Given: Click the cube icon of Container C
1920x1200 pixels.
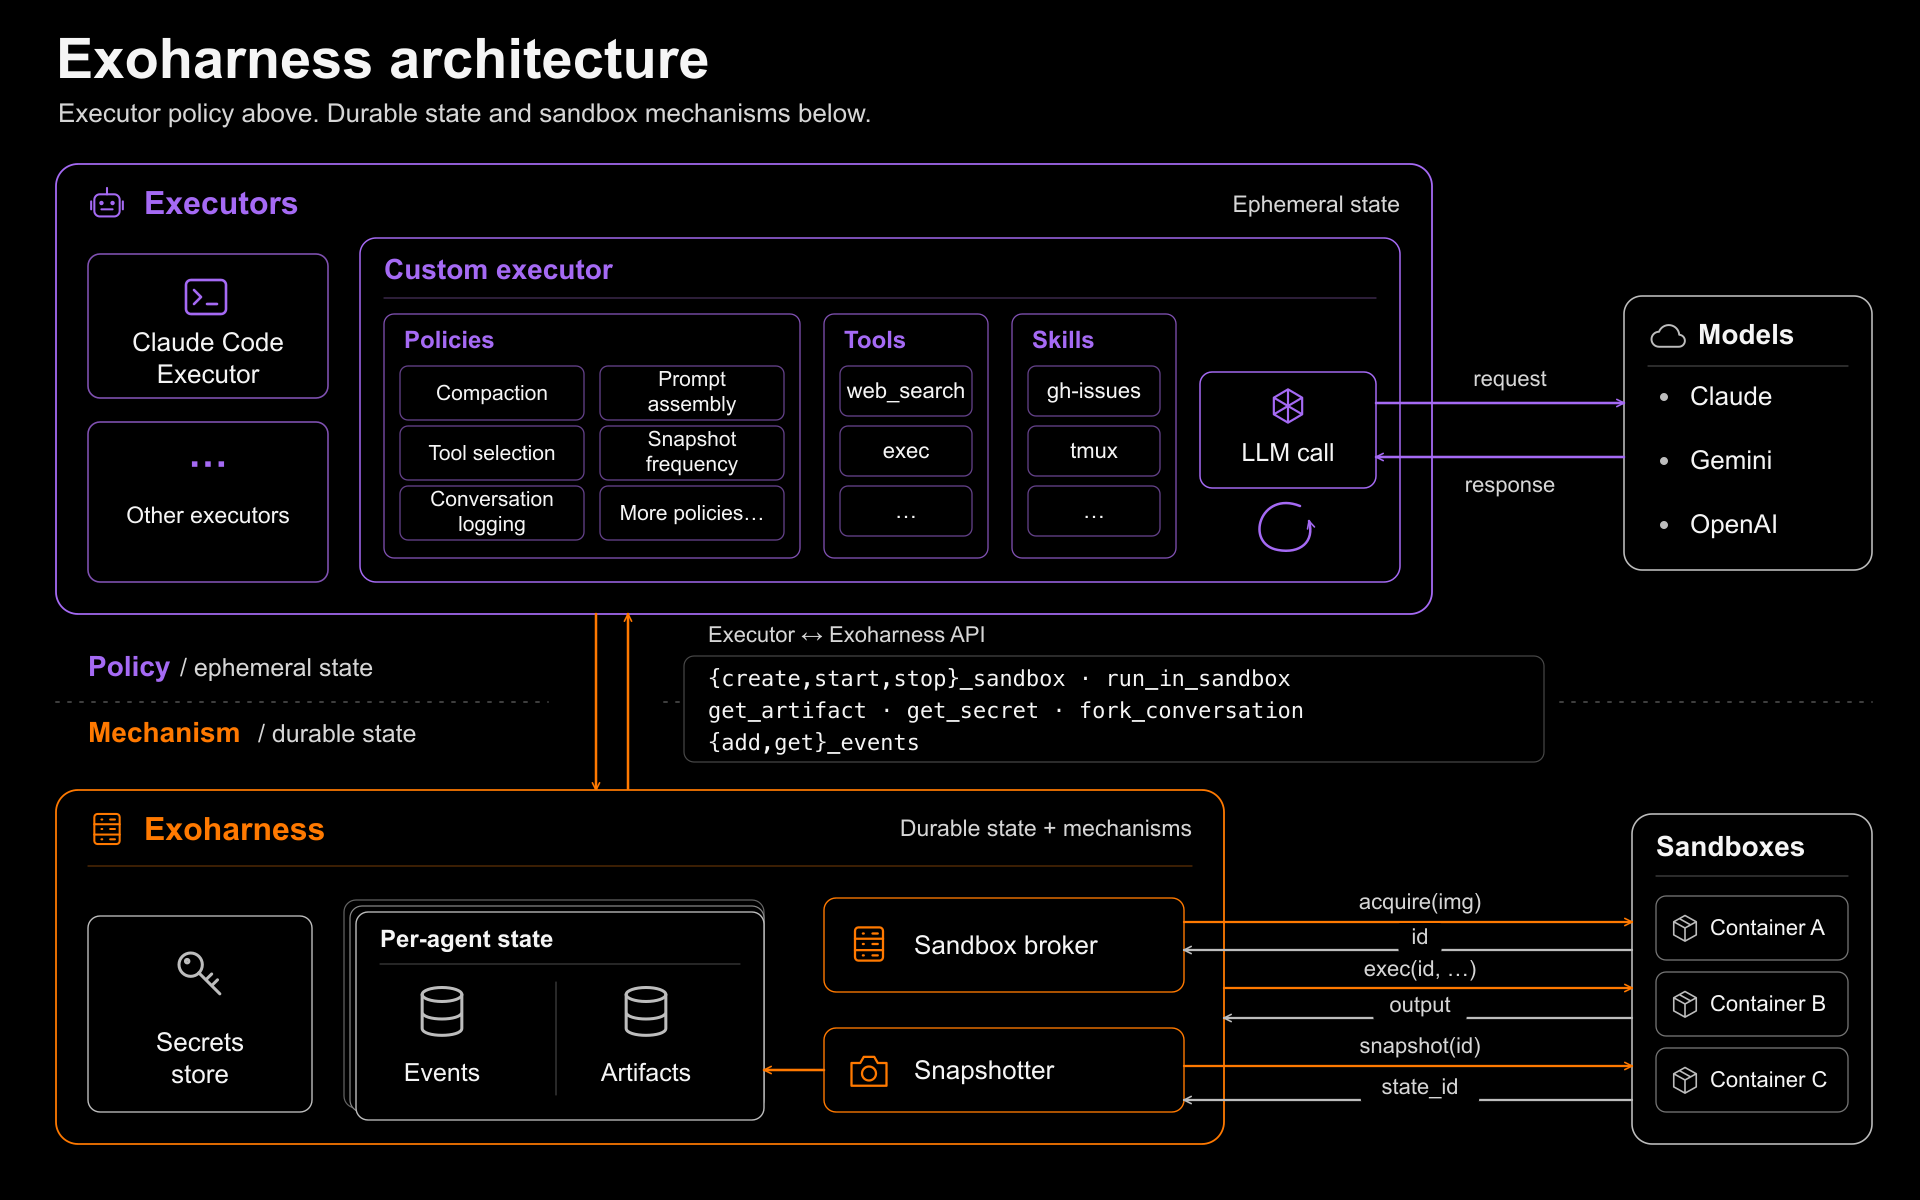Looking at the screenshot, I should click(1685, 1080).
